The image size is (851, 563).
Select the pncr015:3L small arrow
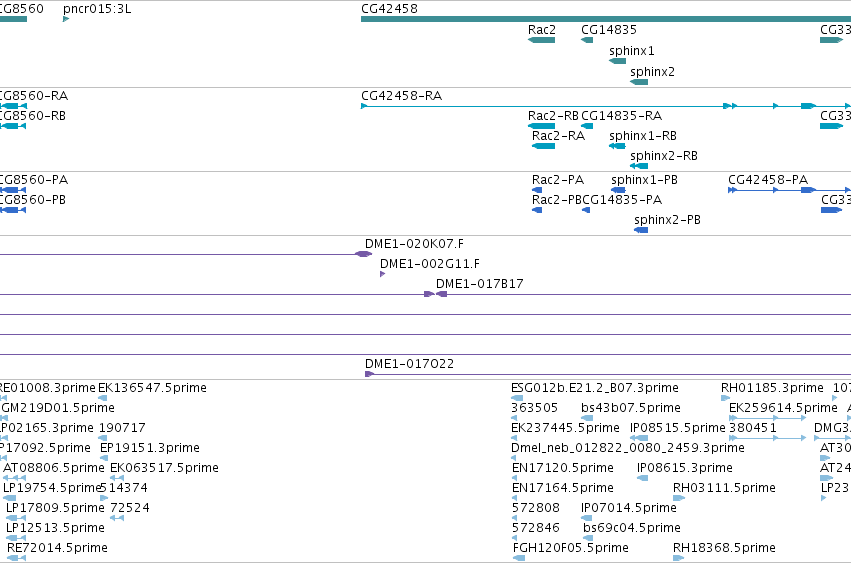(x=66, y=19)
